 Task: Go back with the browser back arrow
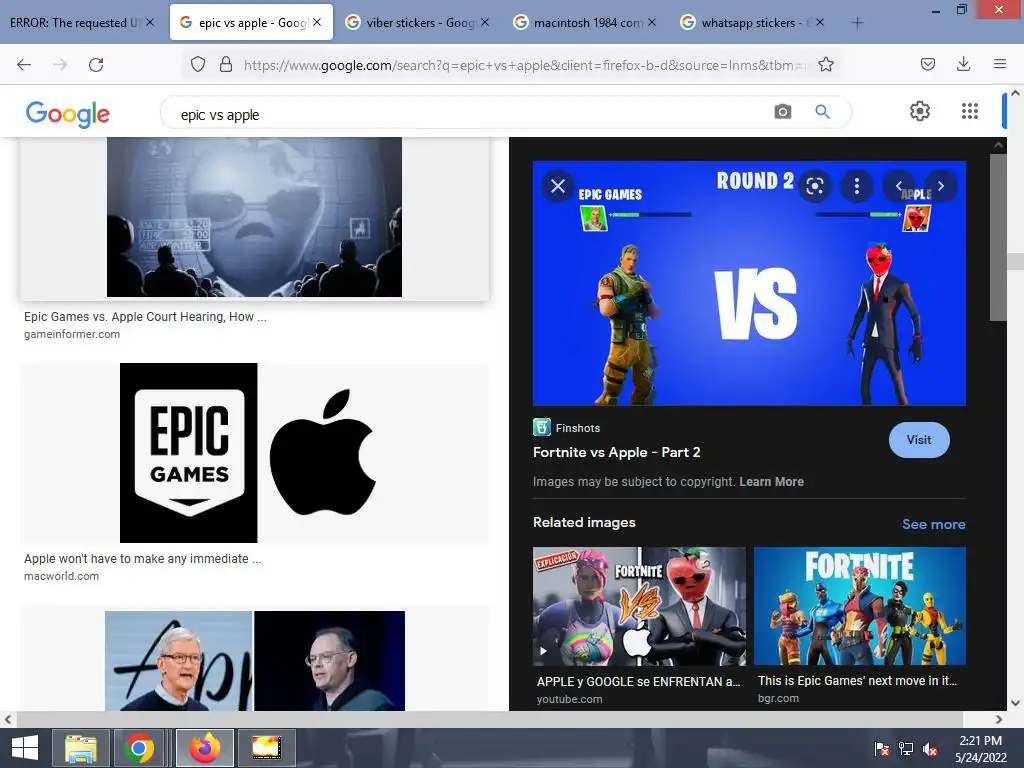click(24, 64)
